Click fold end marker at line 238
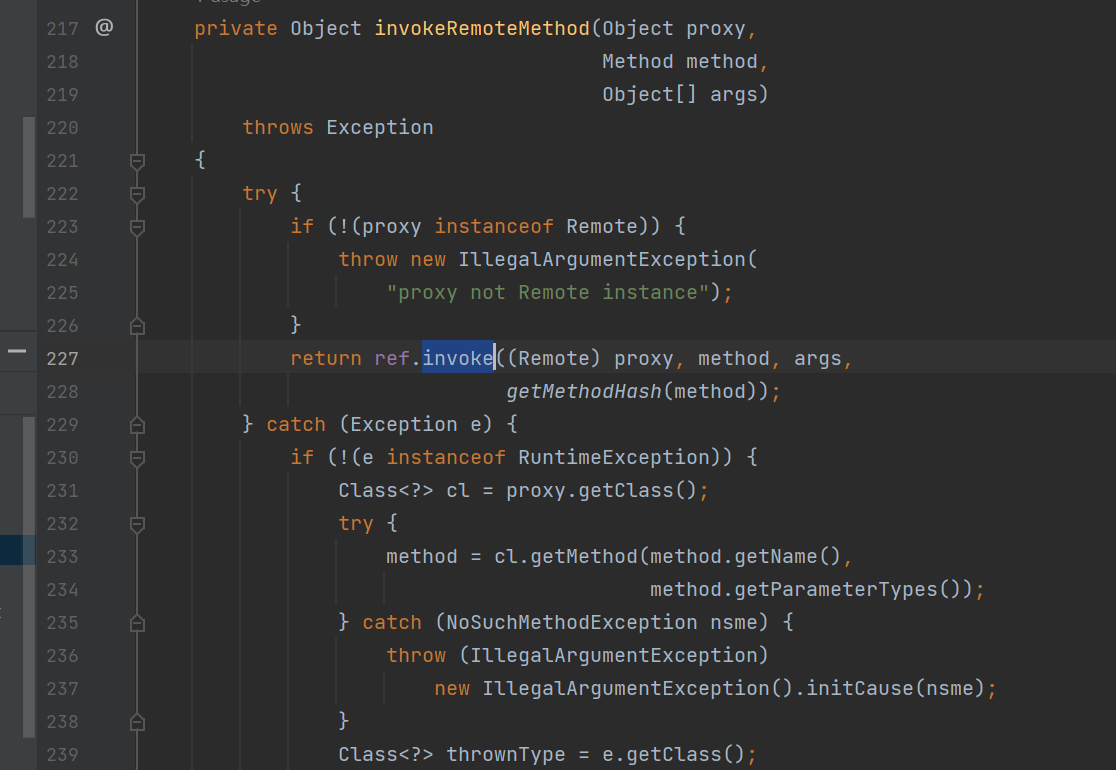1116x770 pixels. pyautogui.click(x=137, y=722)
